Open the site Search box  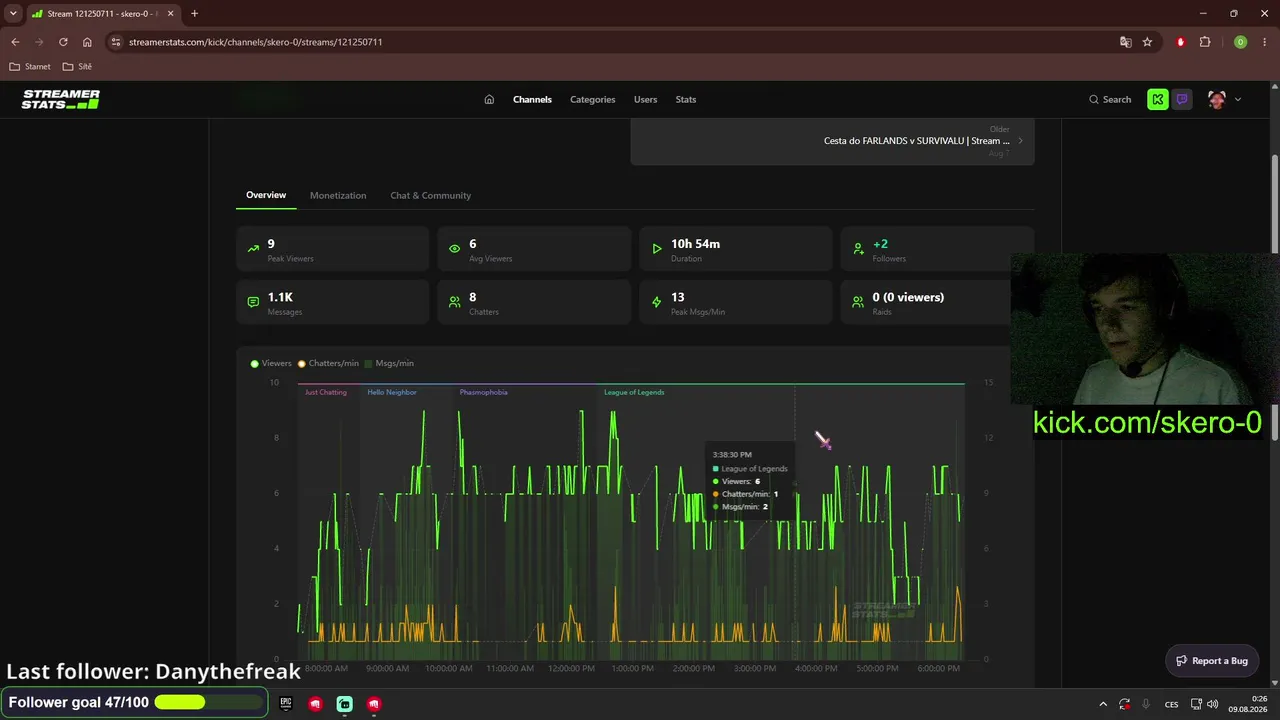(x=1110, y=99)
